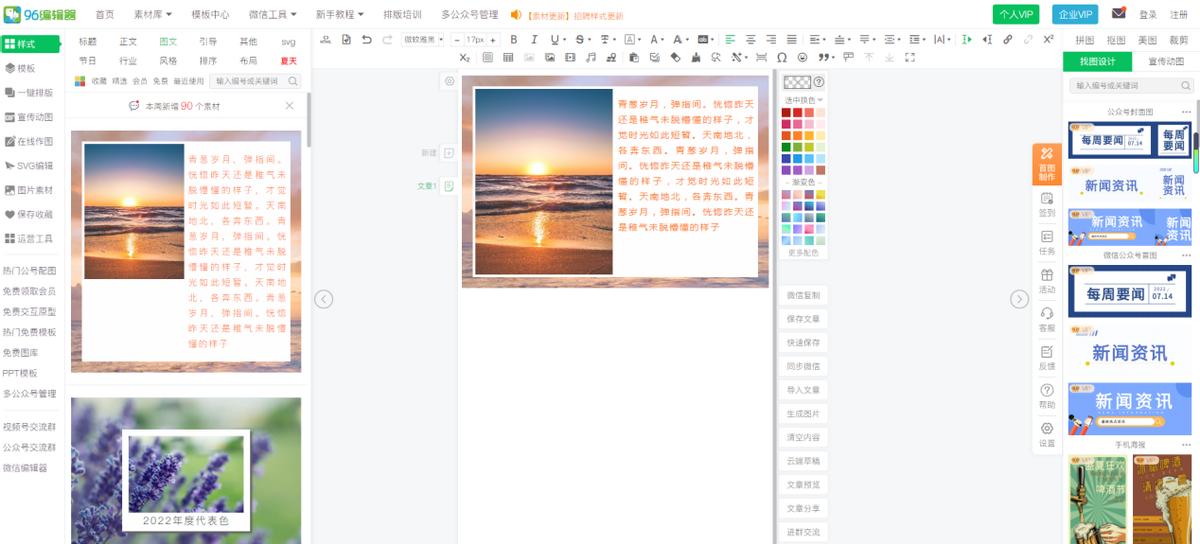Open 设置 settings in the right side rail
Viewport: 1200px width, 544px height.
point(1047,434)
